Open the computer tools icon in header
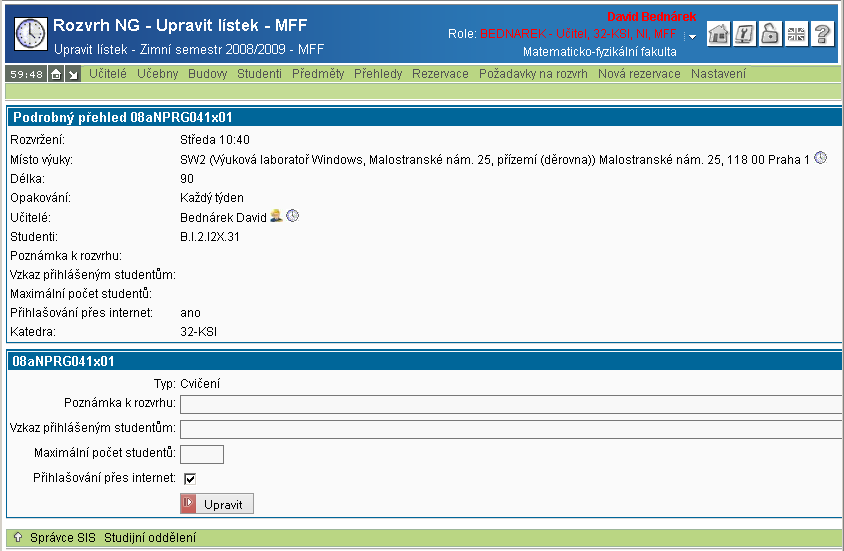 (x=744, y=34)
